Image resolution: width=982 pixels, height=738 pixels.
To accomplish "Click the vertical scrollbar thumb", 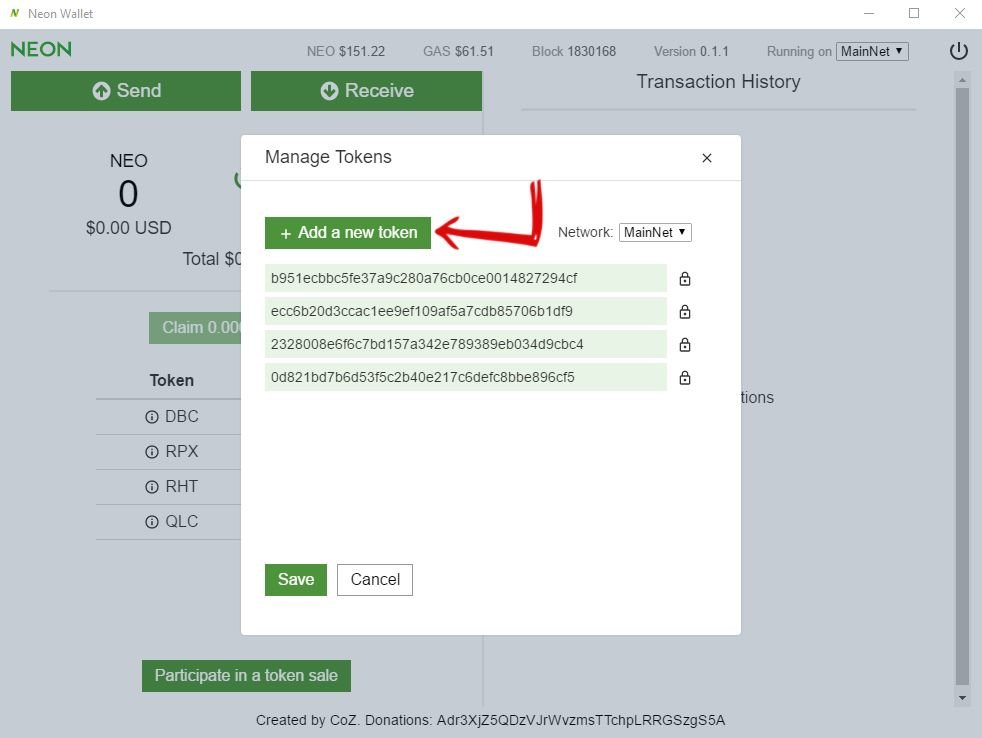I will (962, 387).
